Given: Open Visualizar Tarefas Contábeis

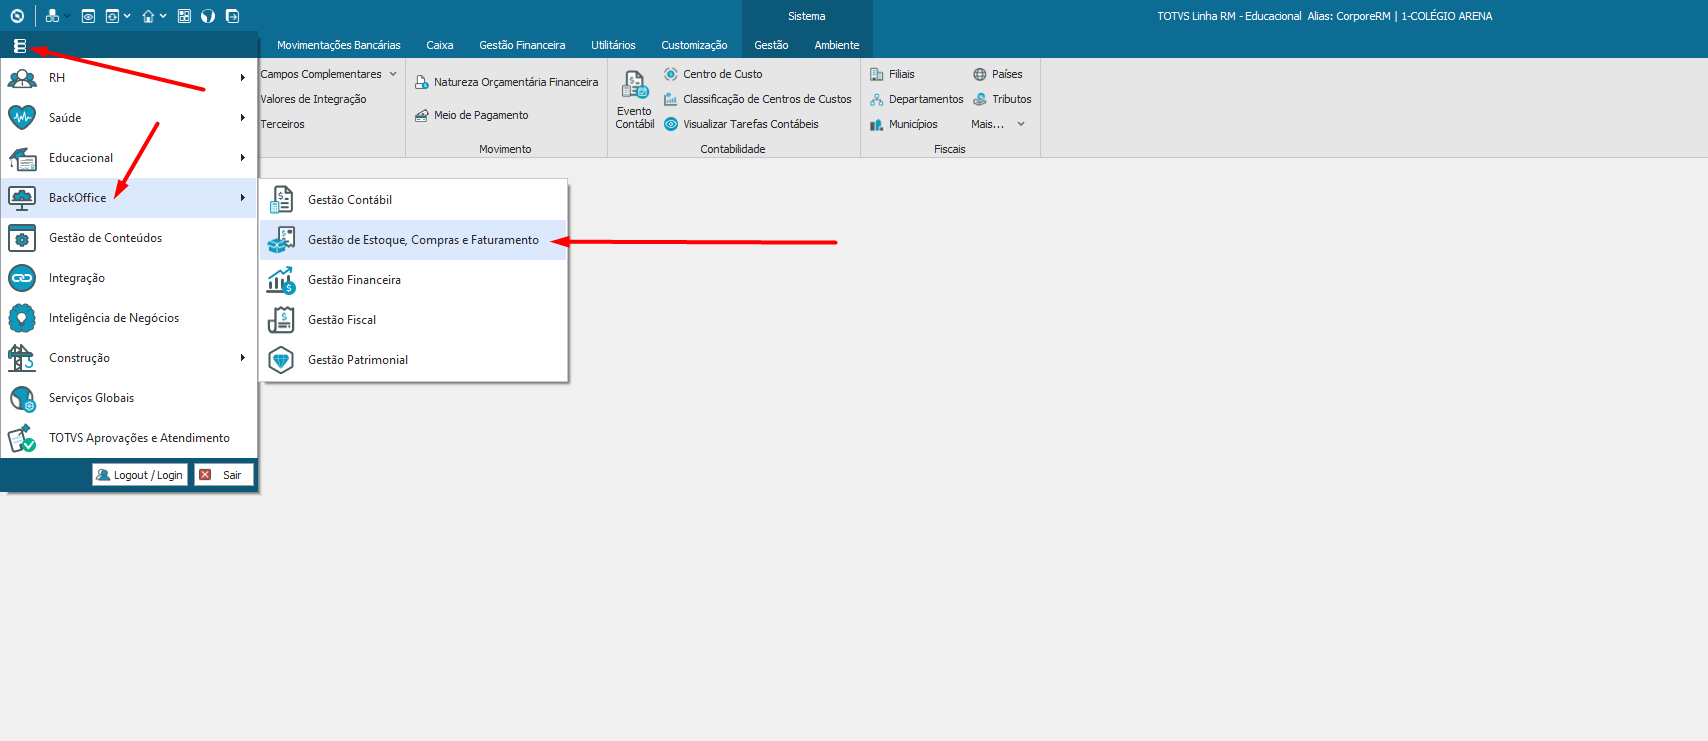Looking at the screenshot, I should tap(750, 124).
